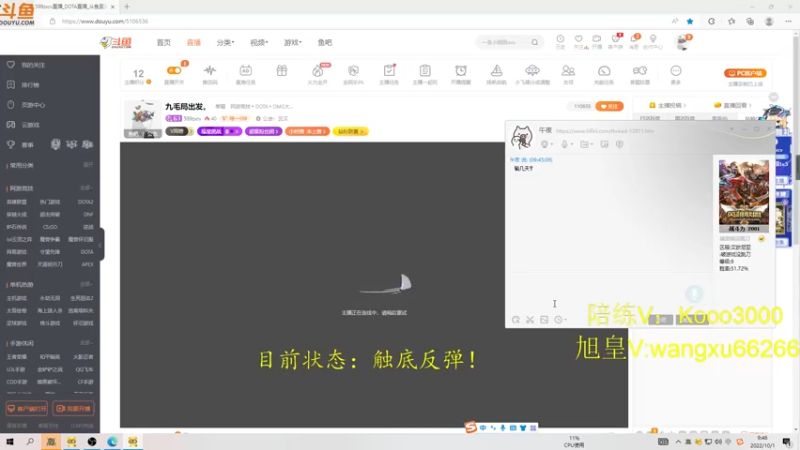The image size is (800, 450).
Task: Open 鱼吧 tab in navigation
Action: (x=324, y=42)
